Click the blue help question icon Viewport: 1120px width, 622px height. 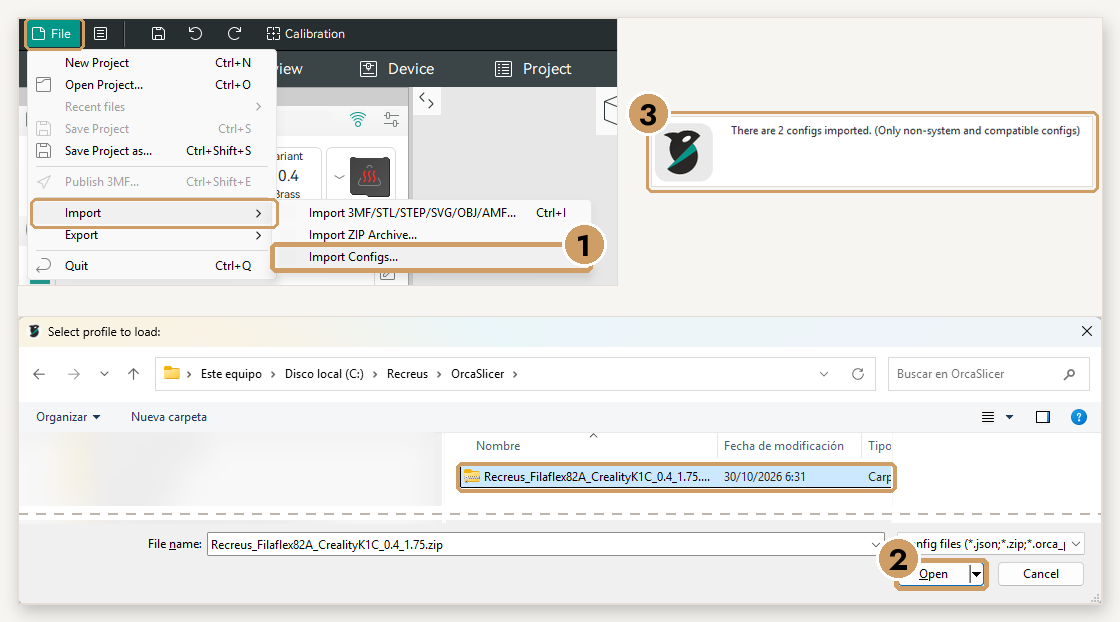[x=1079, y=417]
